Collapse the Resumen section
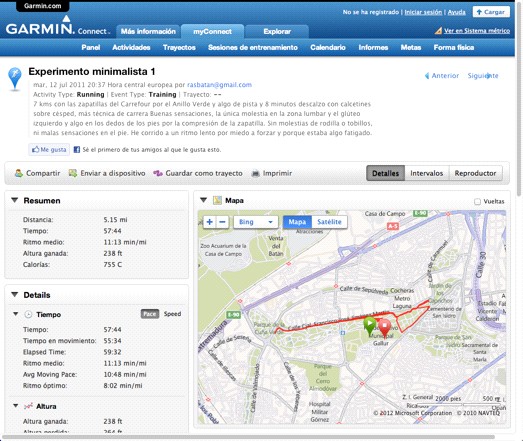Screen dimensions: 523x441 pyautogui.click(x=15, y=200)
